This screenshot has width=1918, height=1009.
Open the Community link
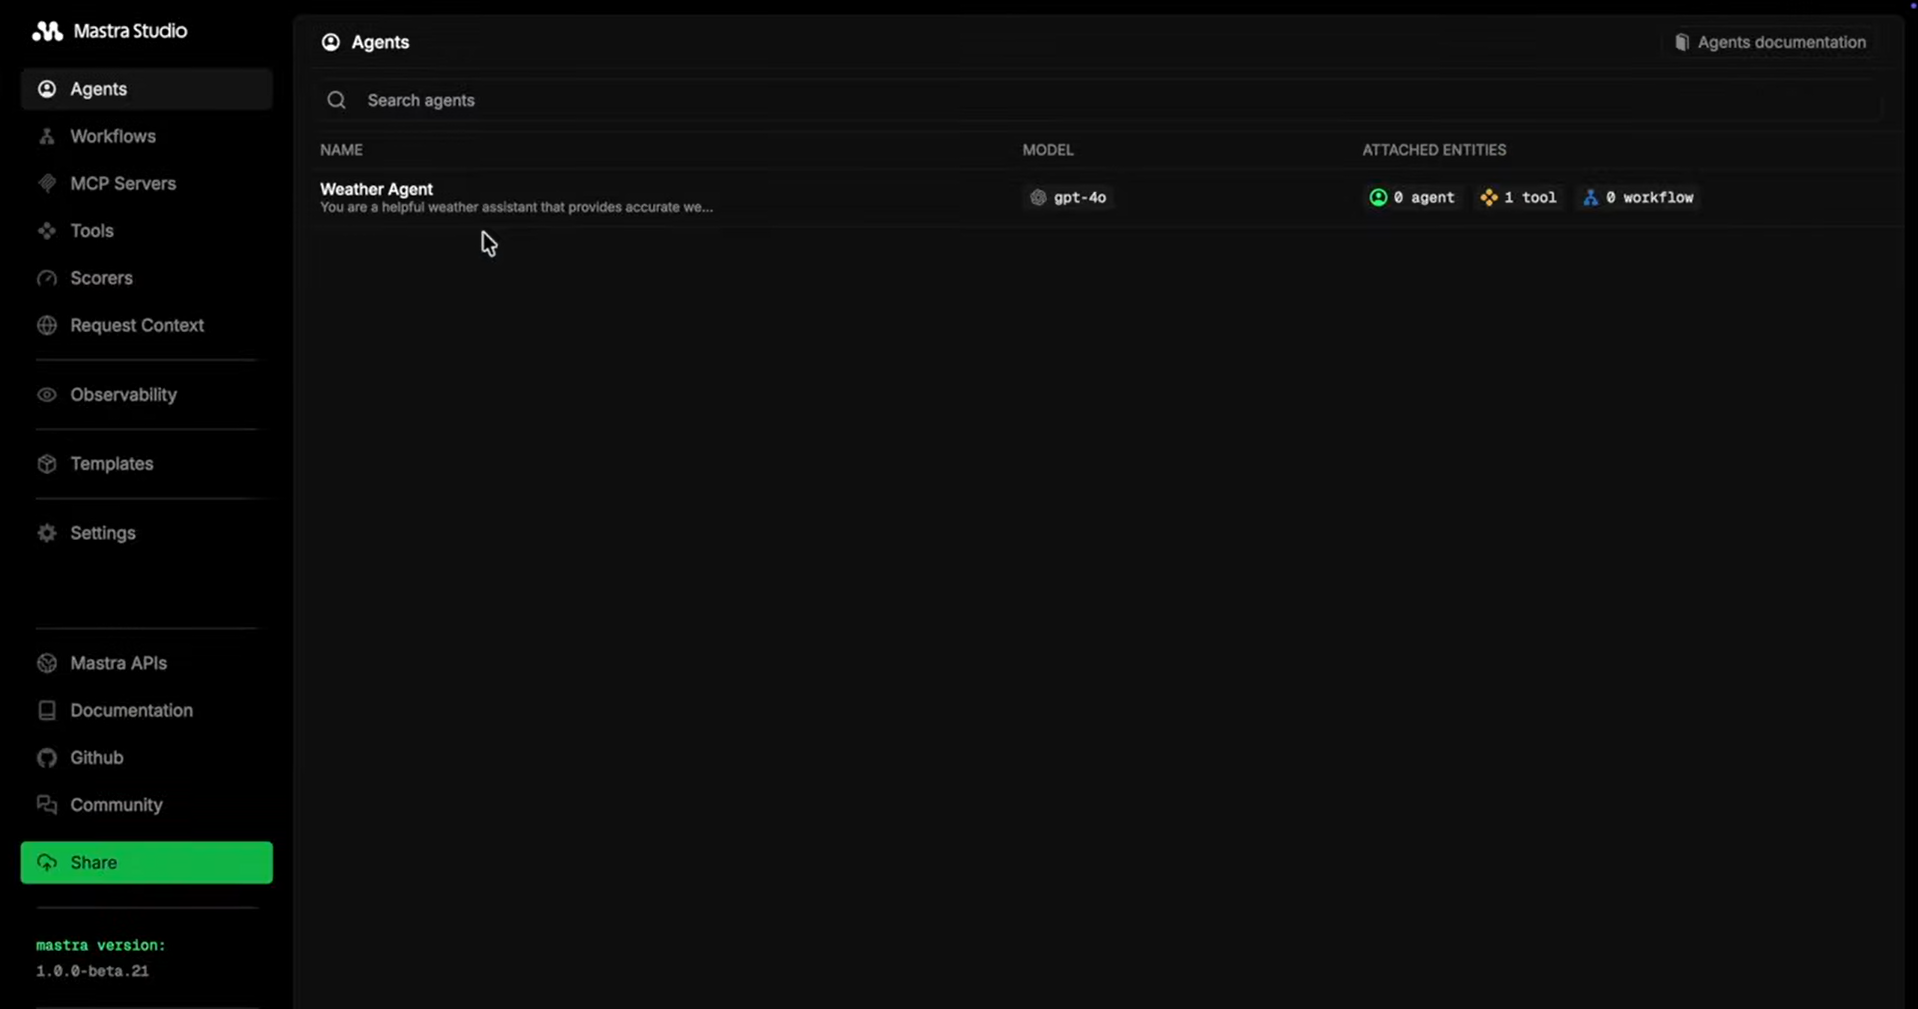point(147,805)
